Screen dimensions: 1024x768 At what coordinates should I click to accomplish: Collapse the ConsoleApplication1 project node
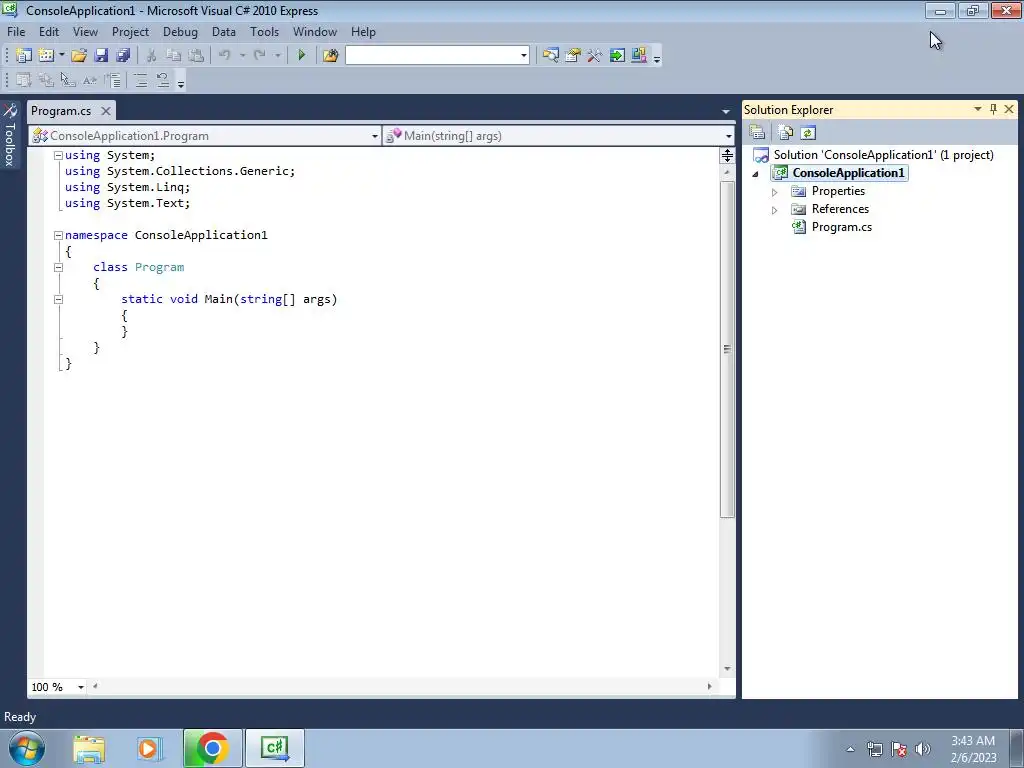tap(756, 174)
